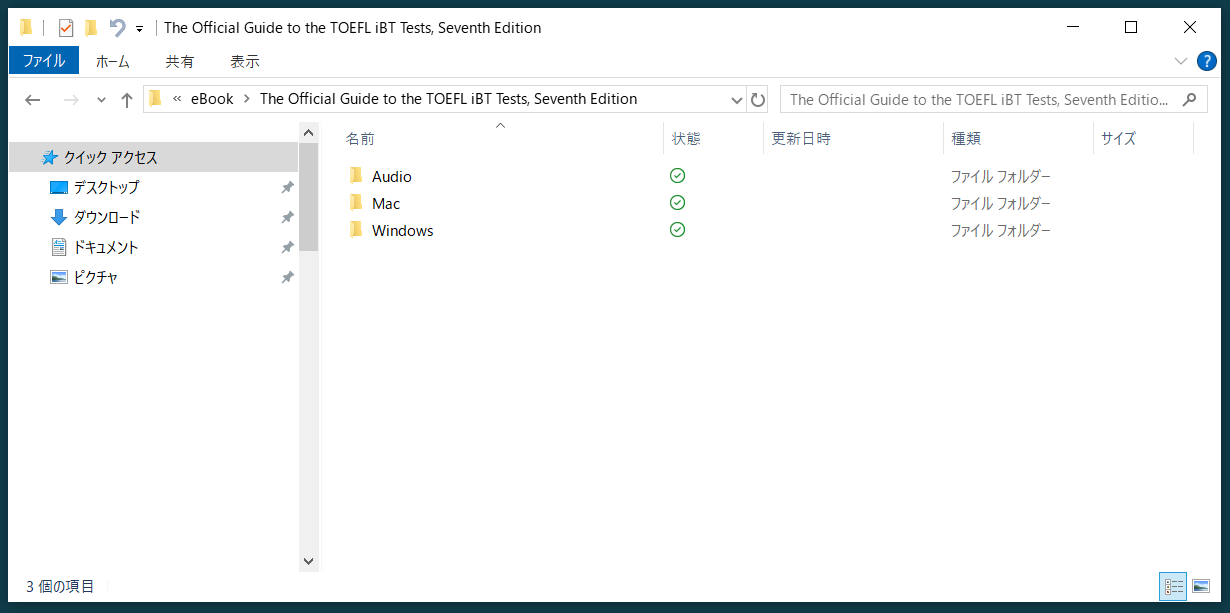Click the green sync status icon beside Audio
Viewport: 1230px width, 613px height.
click(677, 175)
